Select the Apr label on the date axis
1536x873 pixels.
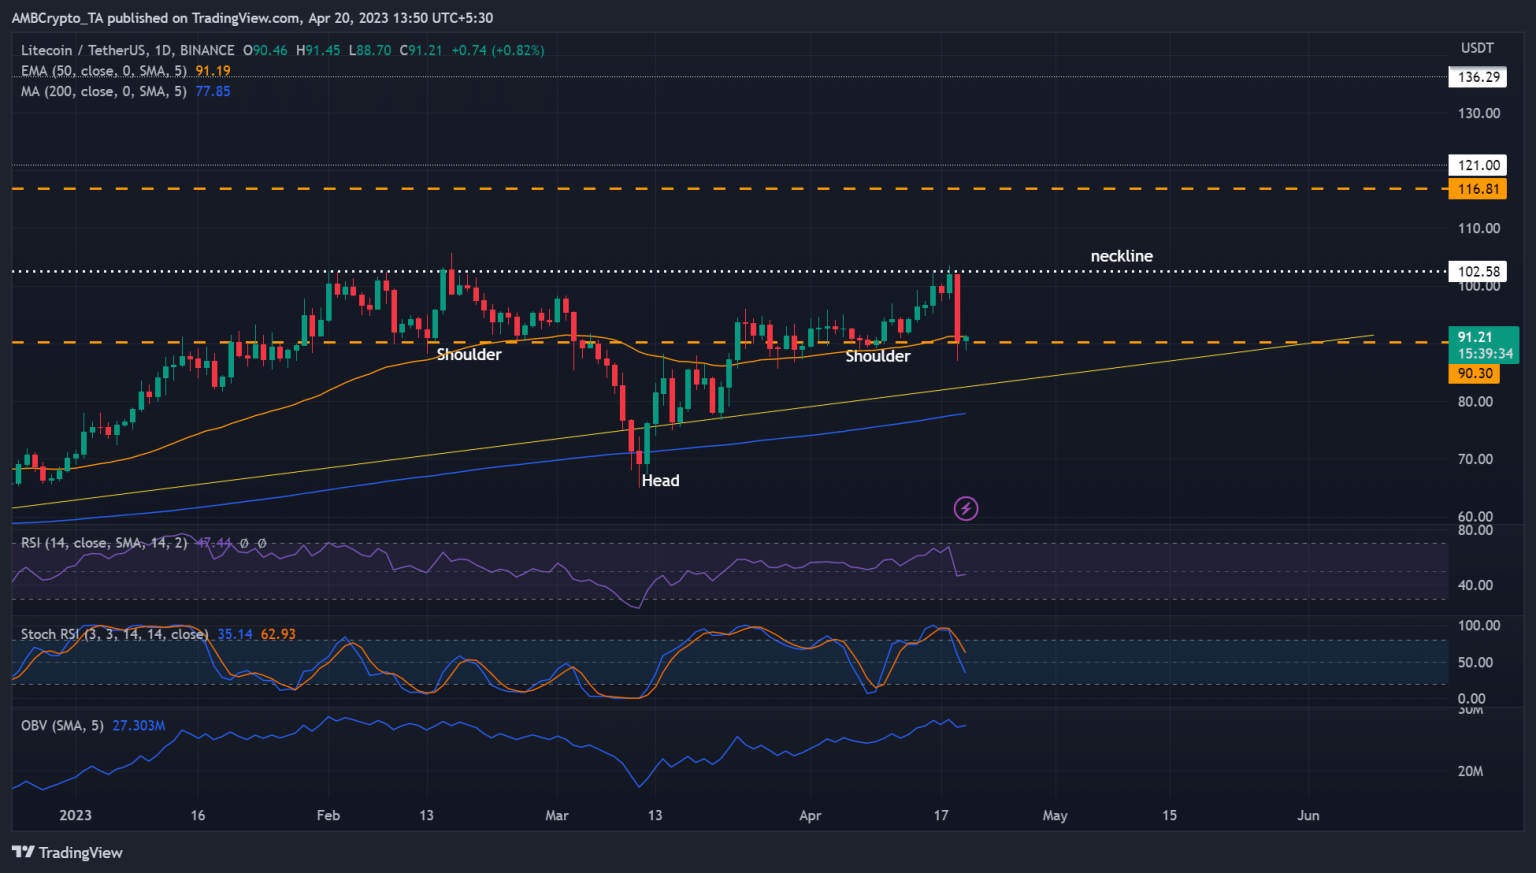[810, 815]
